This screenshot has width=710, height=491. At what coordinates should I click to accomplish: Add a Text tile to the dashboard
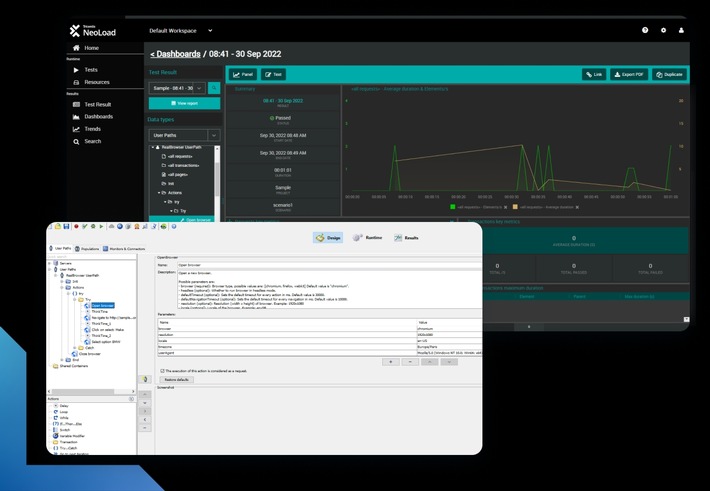pyautogui.click(x=273, y=74)
